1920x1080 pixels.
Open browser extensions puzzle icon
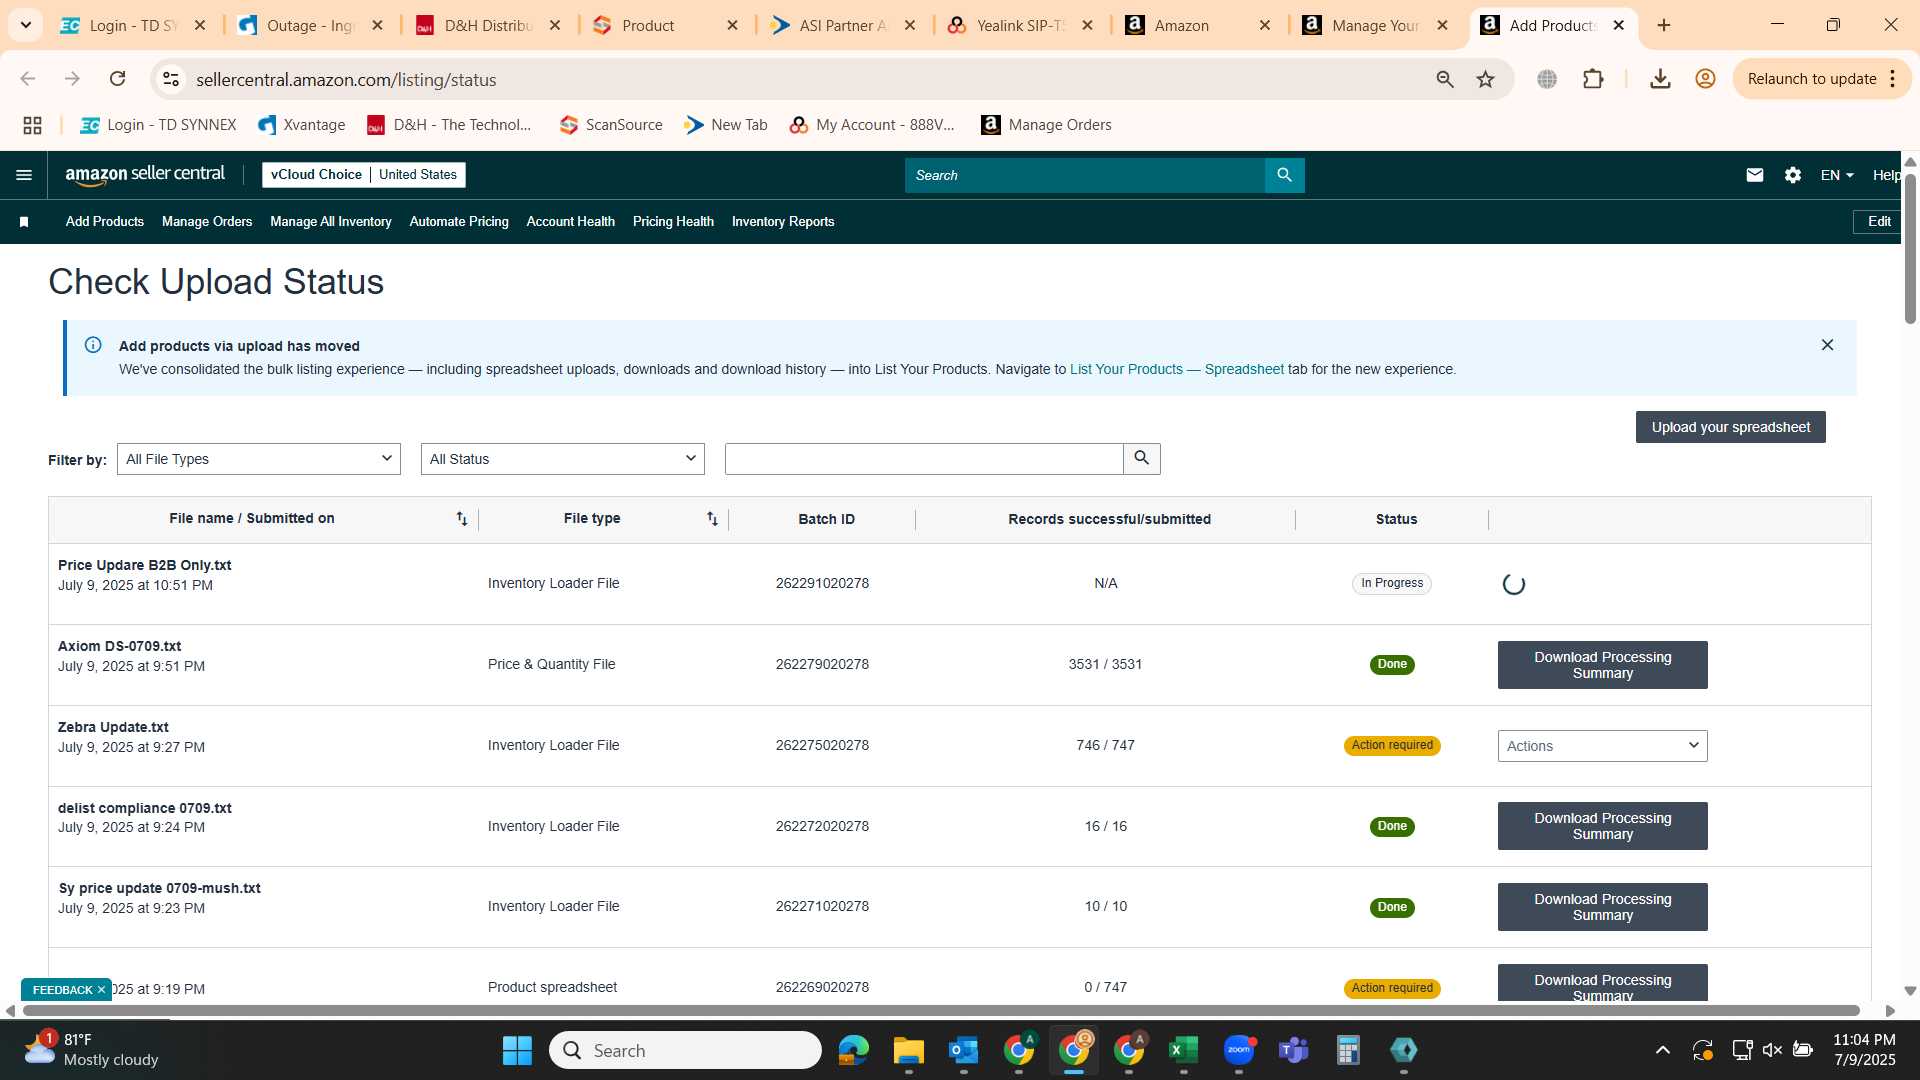pyautogui.click(x=1593, y=79)
